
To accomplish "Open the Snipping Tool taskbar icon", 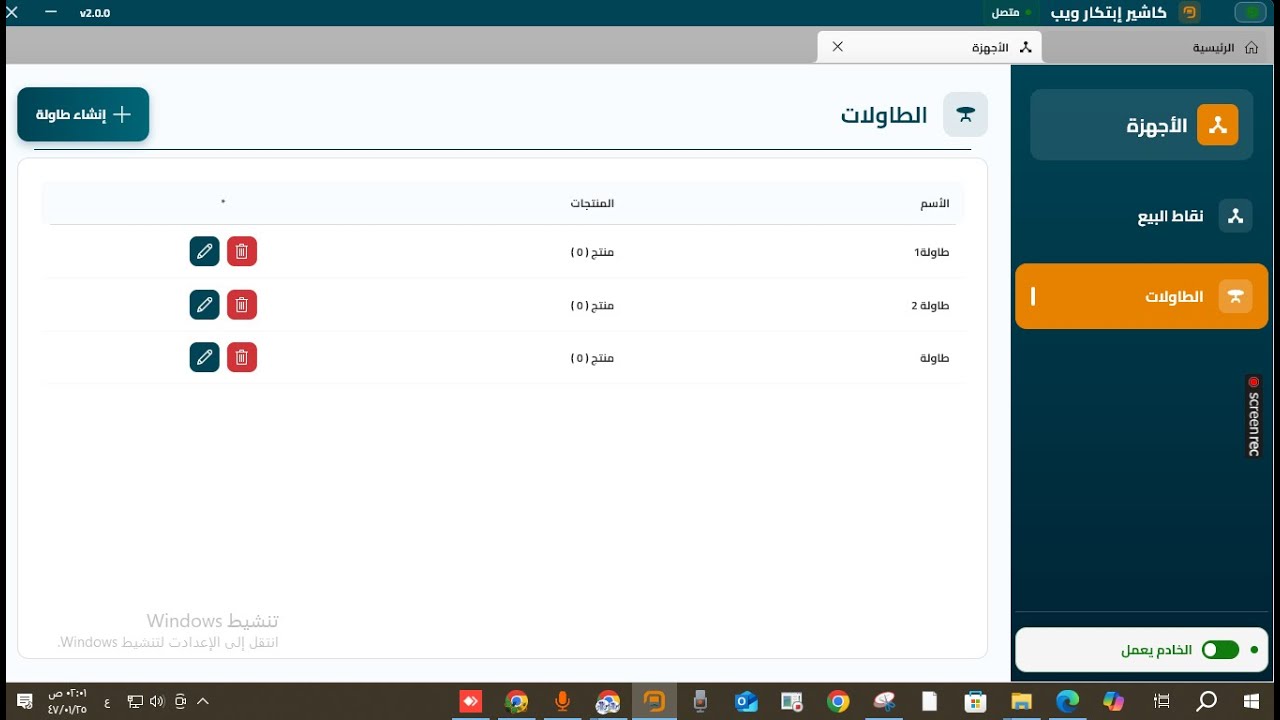I will (884, 701).
